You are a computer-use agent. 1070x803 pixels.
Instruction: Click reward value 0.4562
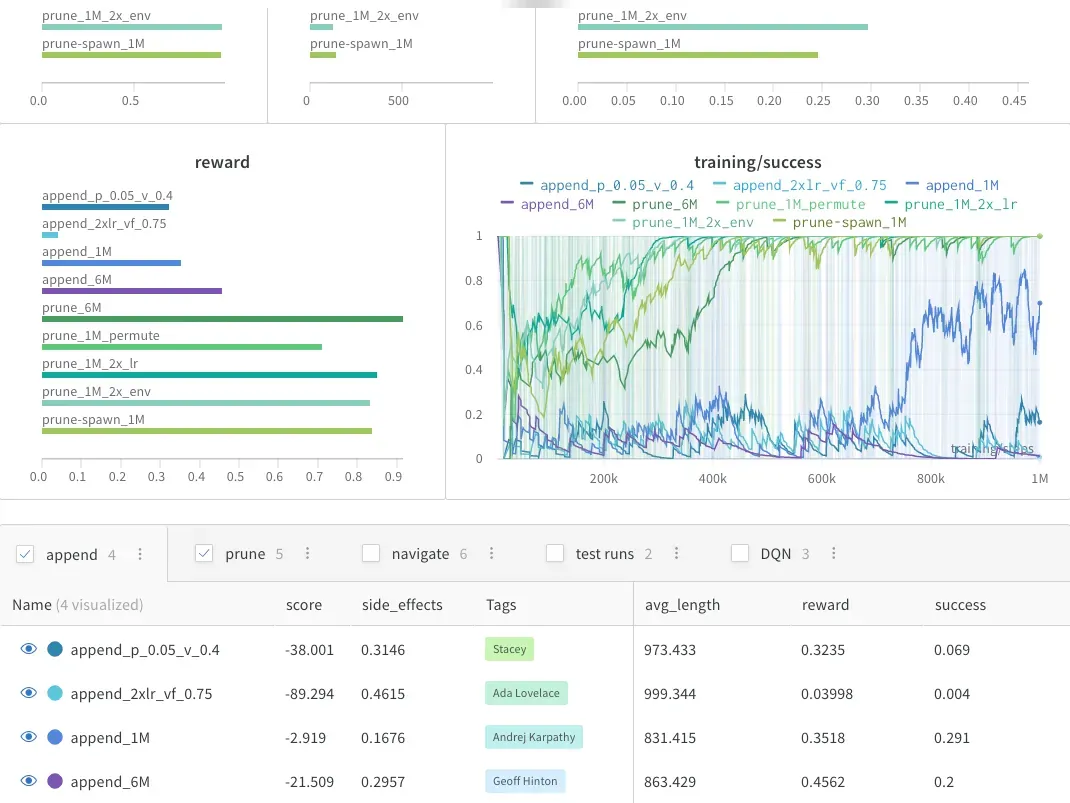[x=822, y=782]
